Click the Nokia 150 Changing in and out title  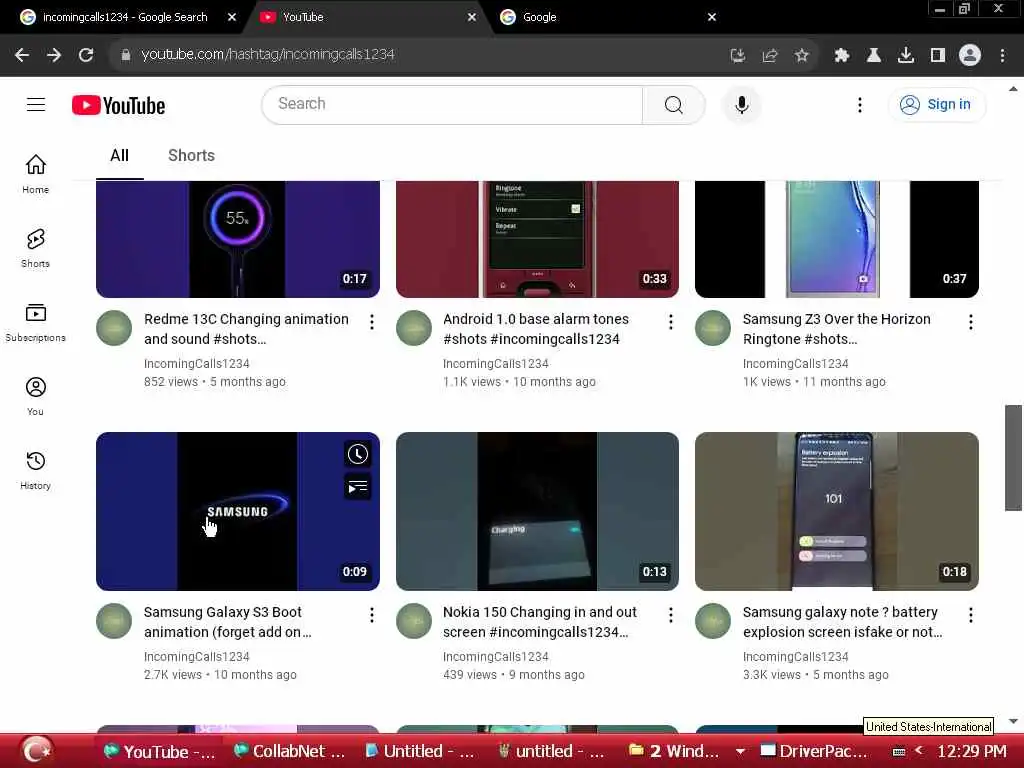(x=539, y=622)
